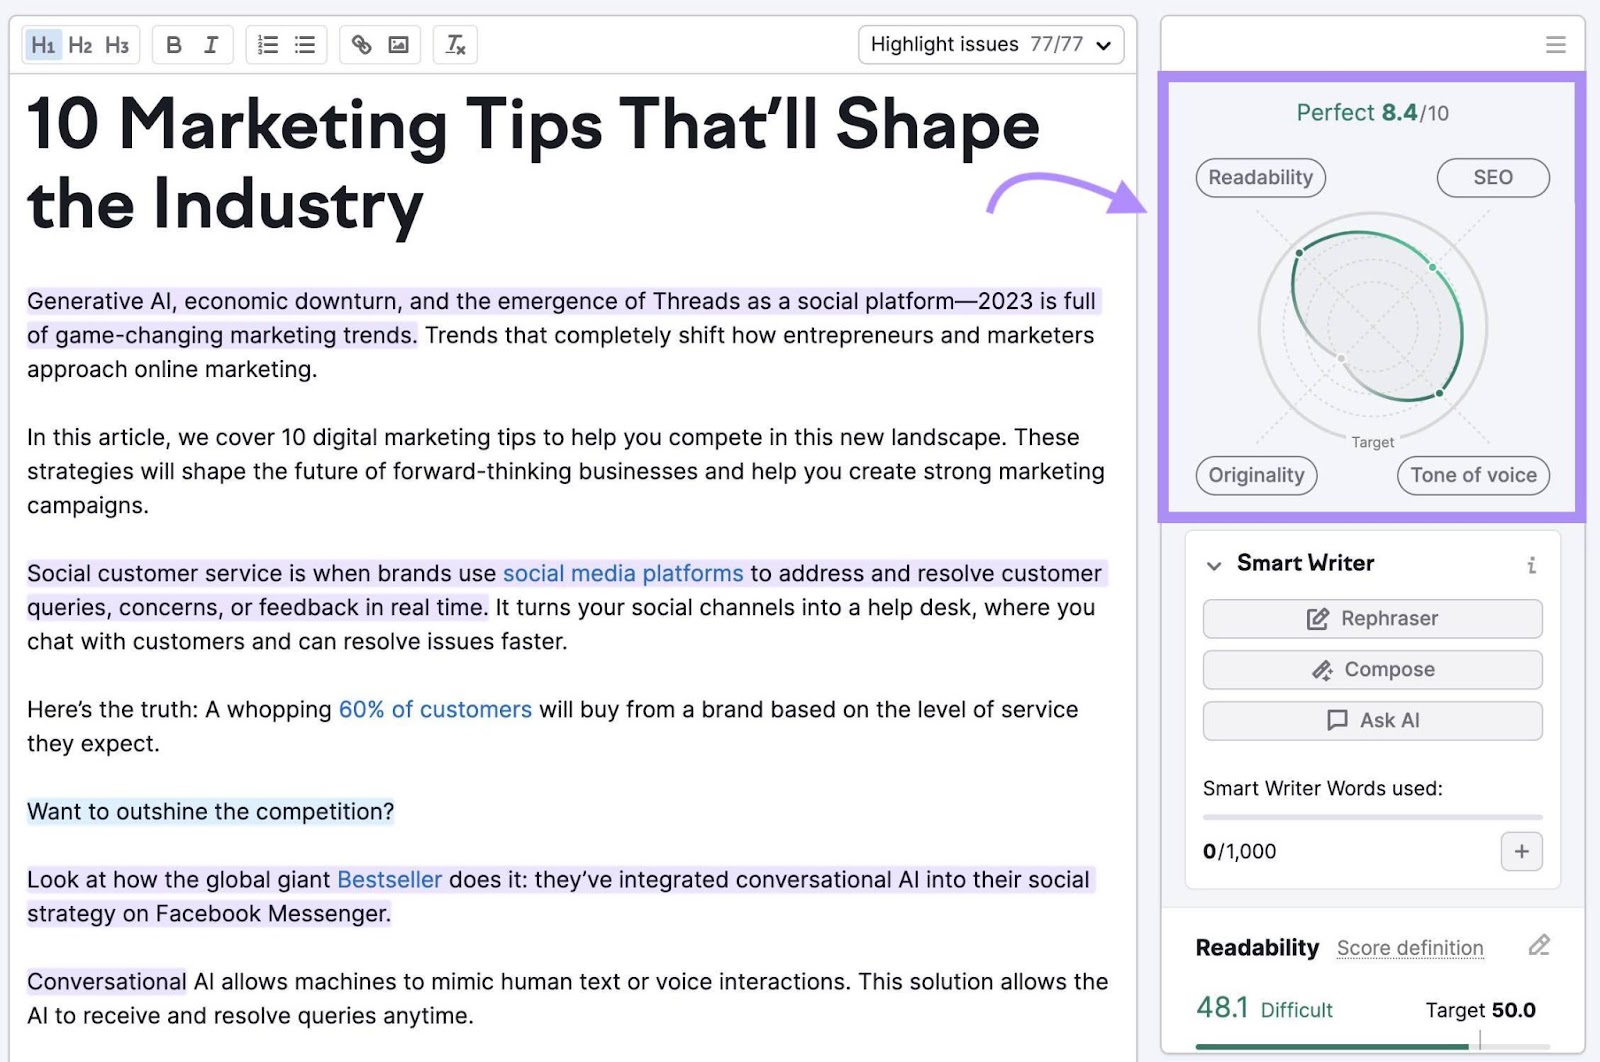1600x1062 pixels.
Task: Click the pencil icon beside Readability
Action: pos(1537,945)
